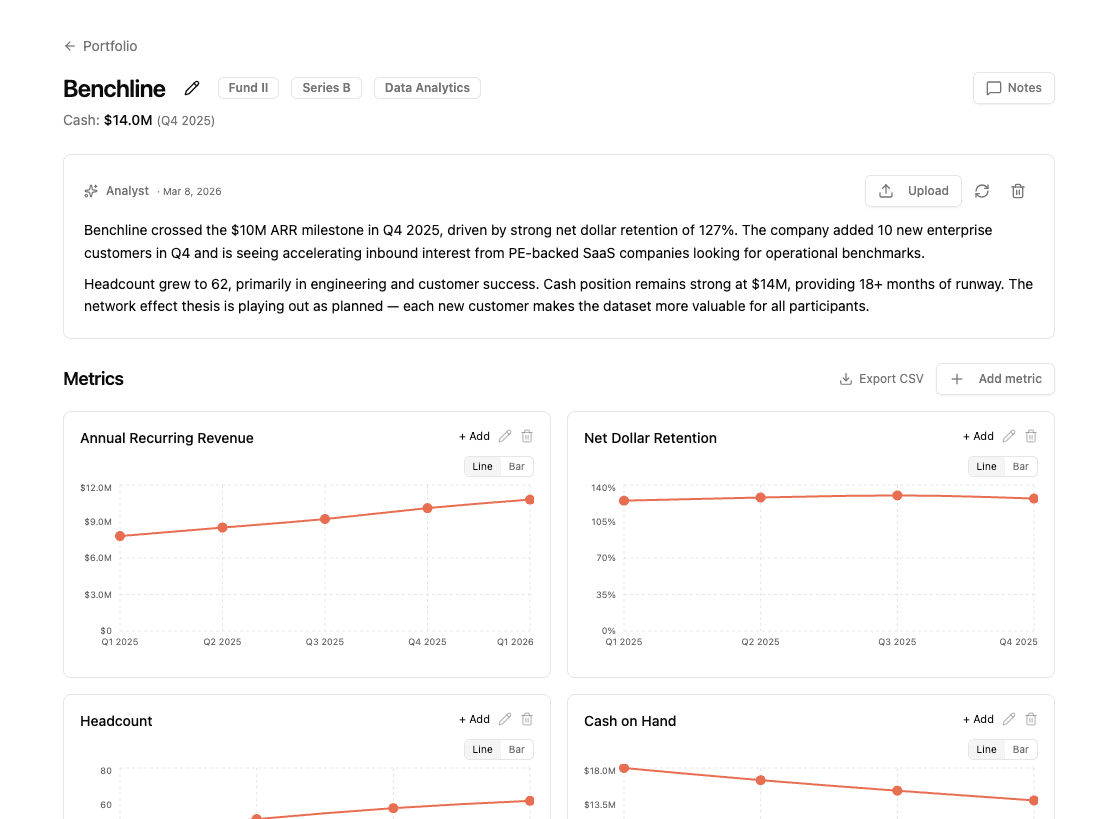
Task: Switch Annual Recurring Revenue chart to Line
Action: (x=482, y=467)
